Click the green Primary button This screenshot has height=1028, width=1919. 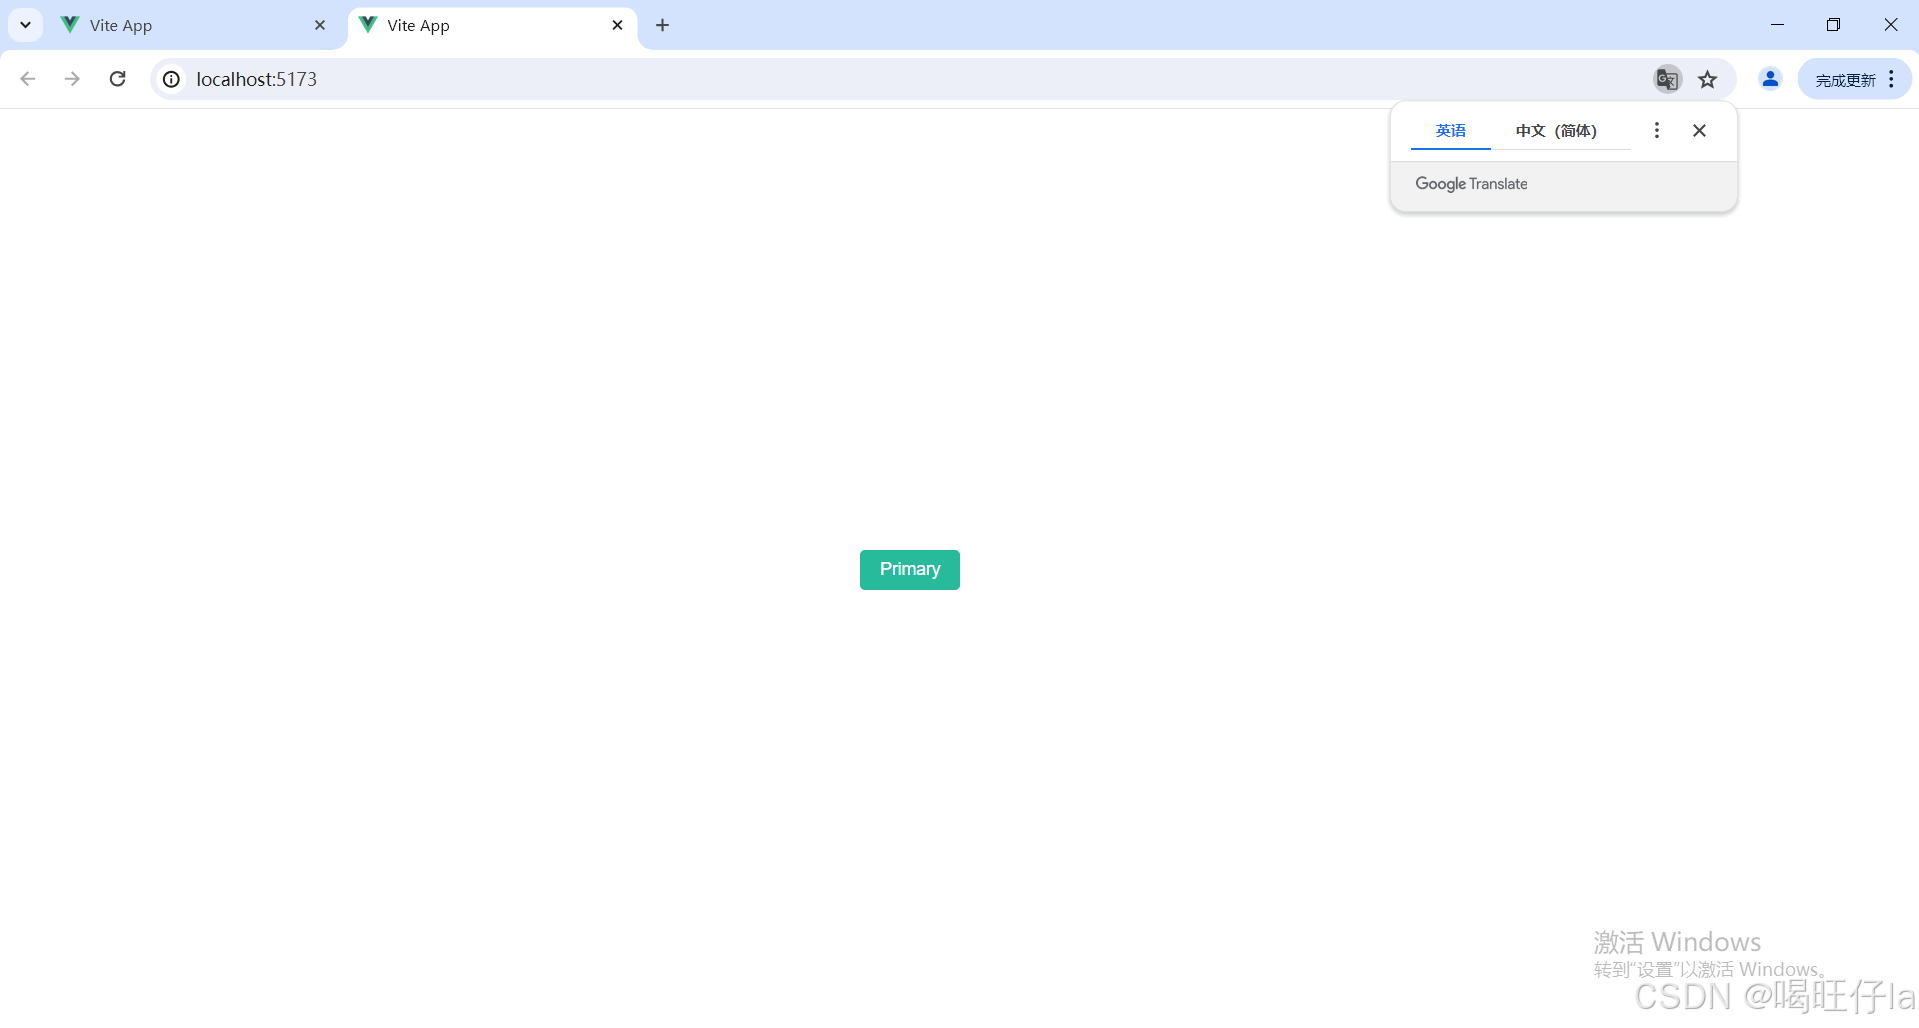909,570
